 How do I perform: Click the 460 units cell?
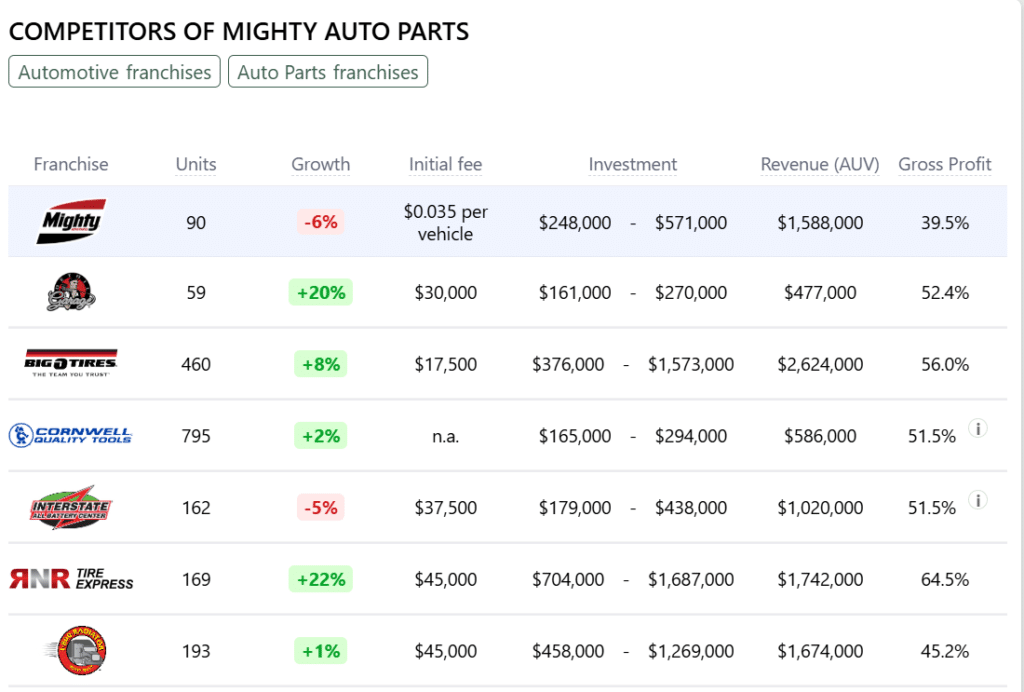pyautogui.click(x=196, y=364)
